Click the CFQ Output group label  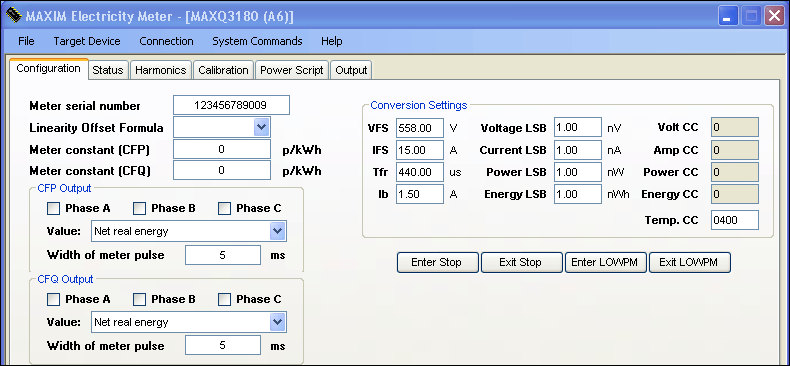(x=65, y=279)
